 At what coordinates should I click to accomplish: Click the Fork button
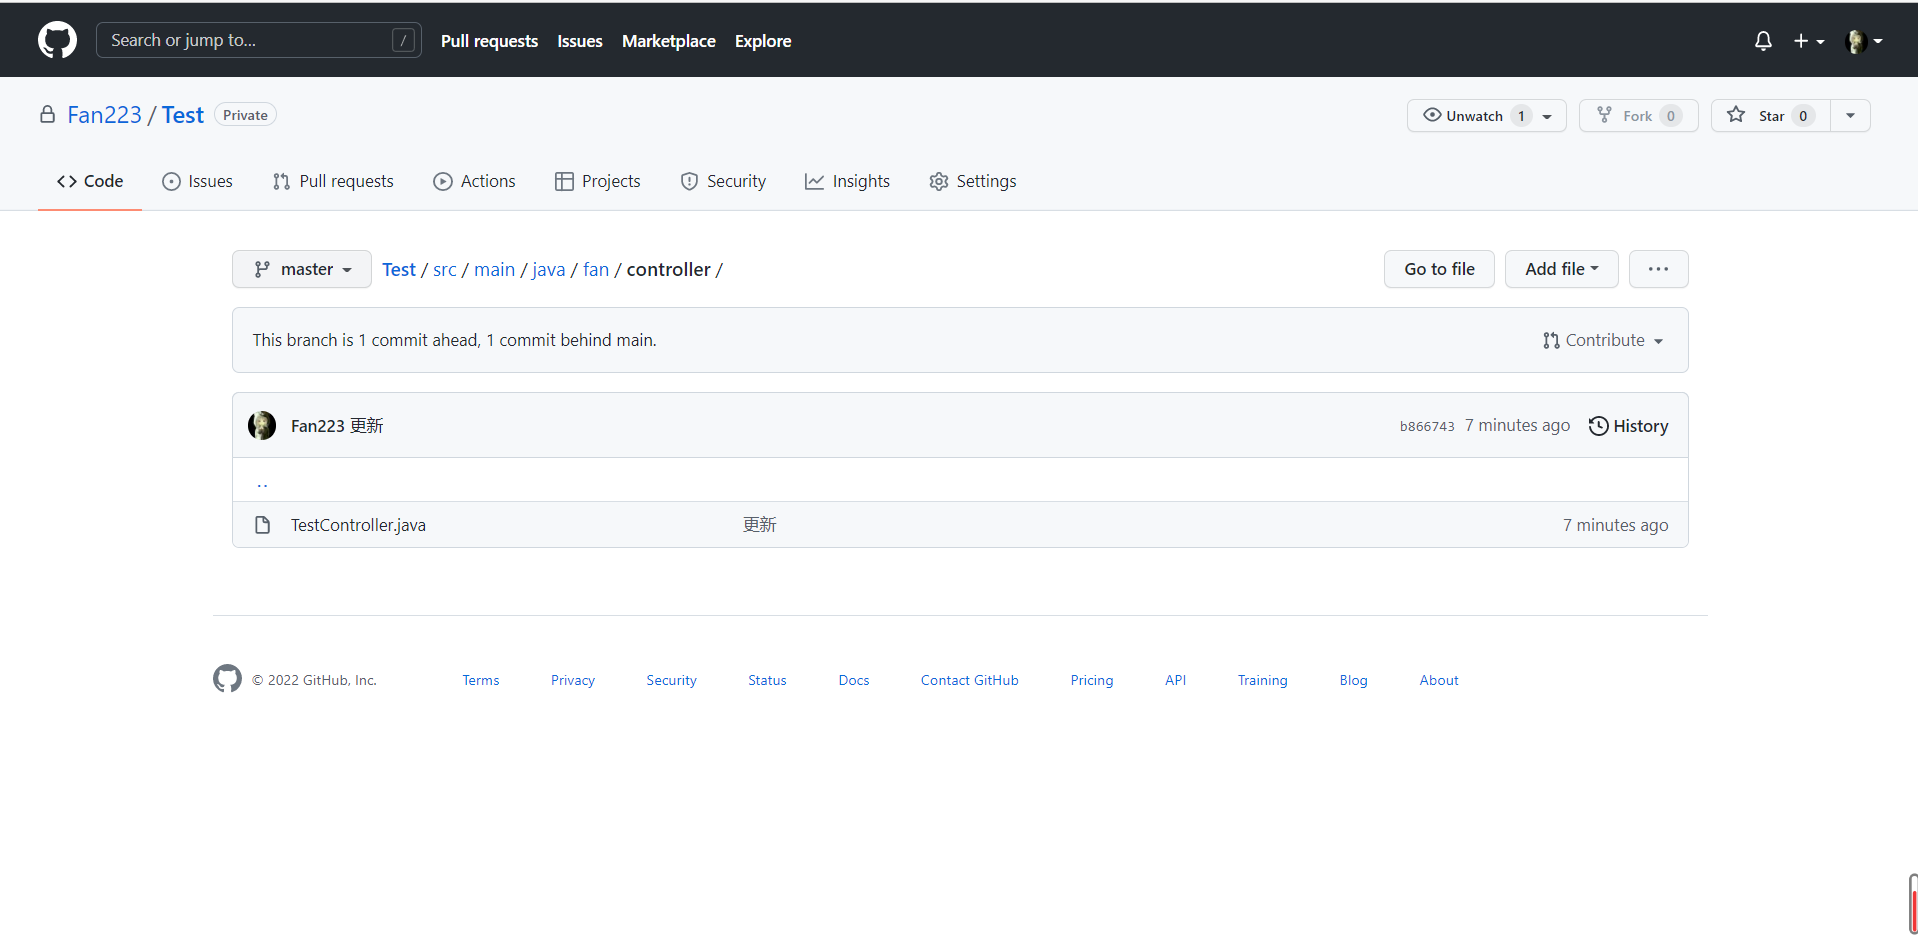(1638, 116)
